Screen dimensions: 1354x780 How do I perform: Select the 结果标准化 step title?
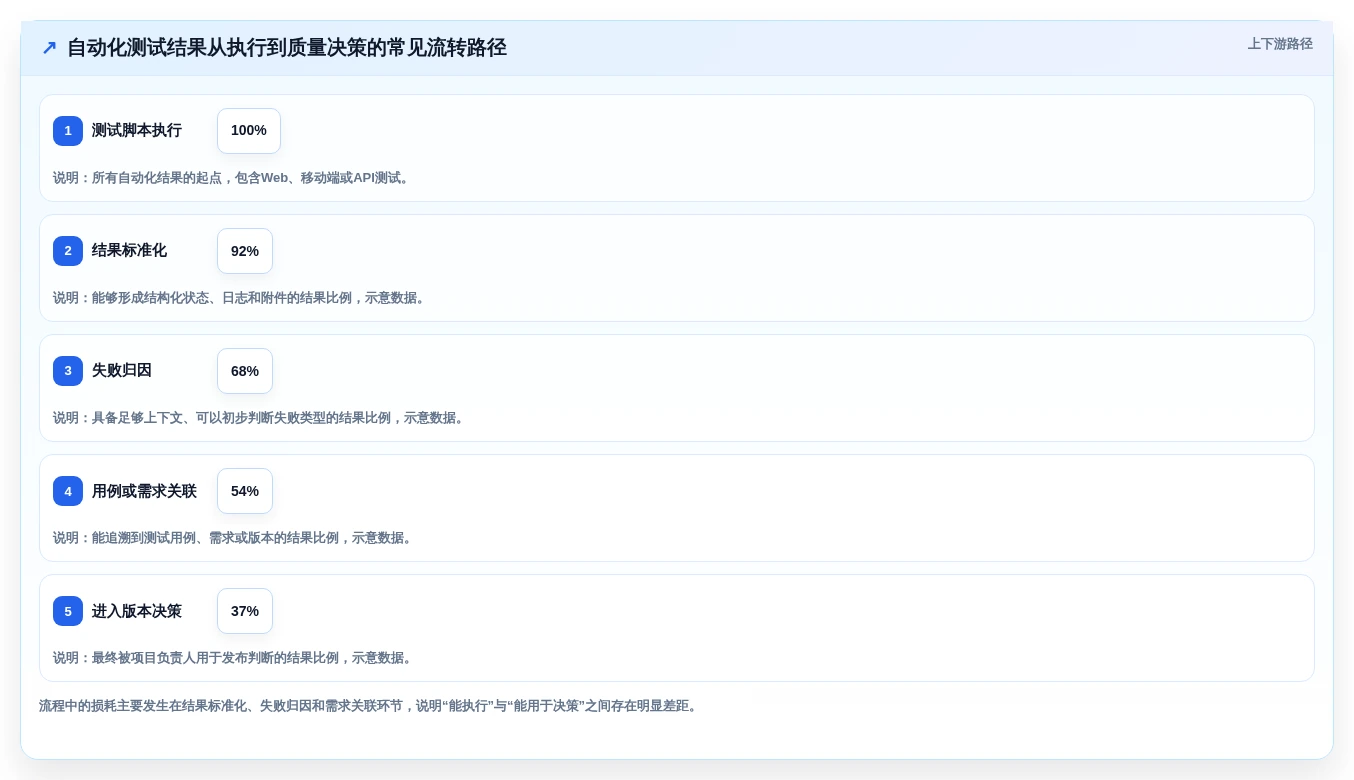(x=129, y=251)
